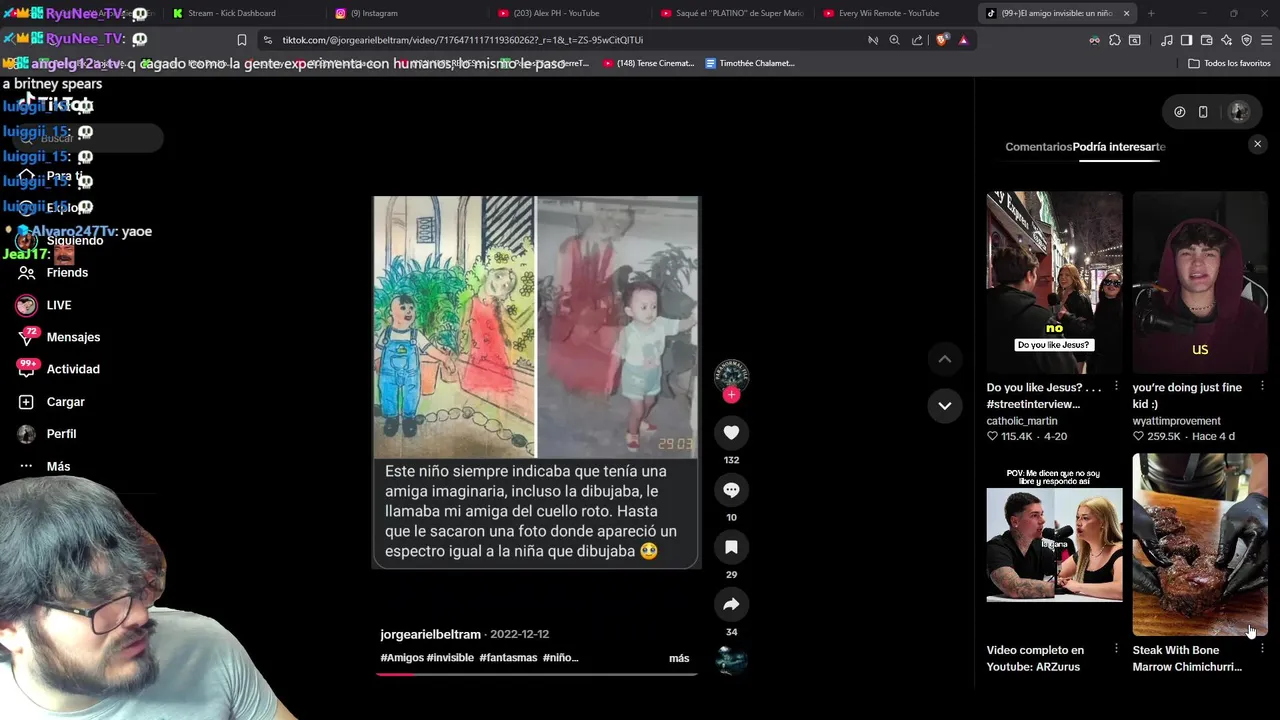Bookmark this page with address bar icon
Image resolution: width=1280 pixels, height=720 pixels.
coord(241,40)
